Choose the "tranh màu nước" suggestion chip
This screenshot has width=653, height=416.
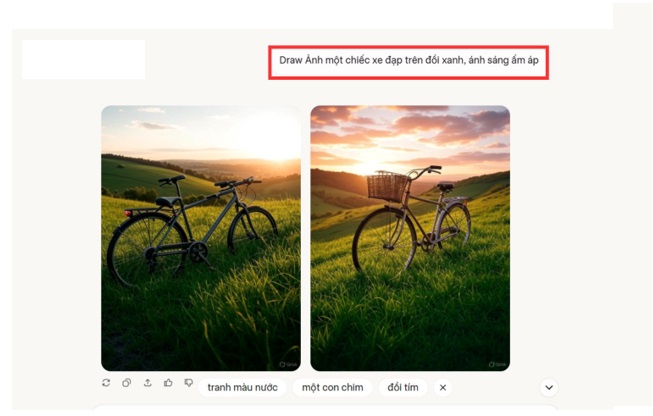tap(242, 388)
